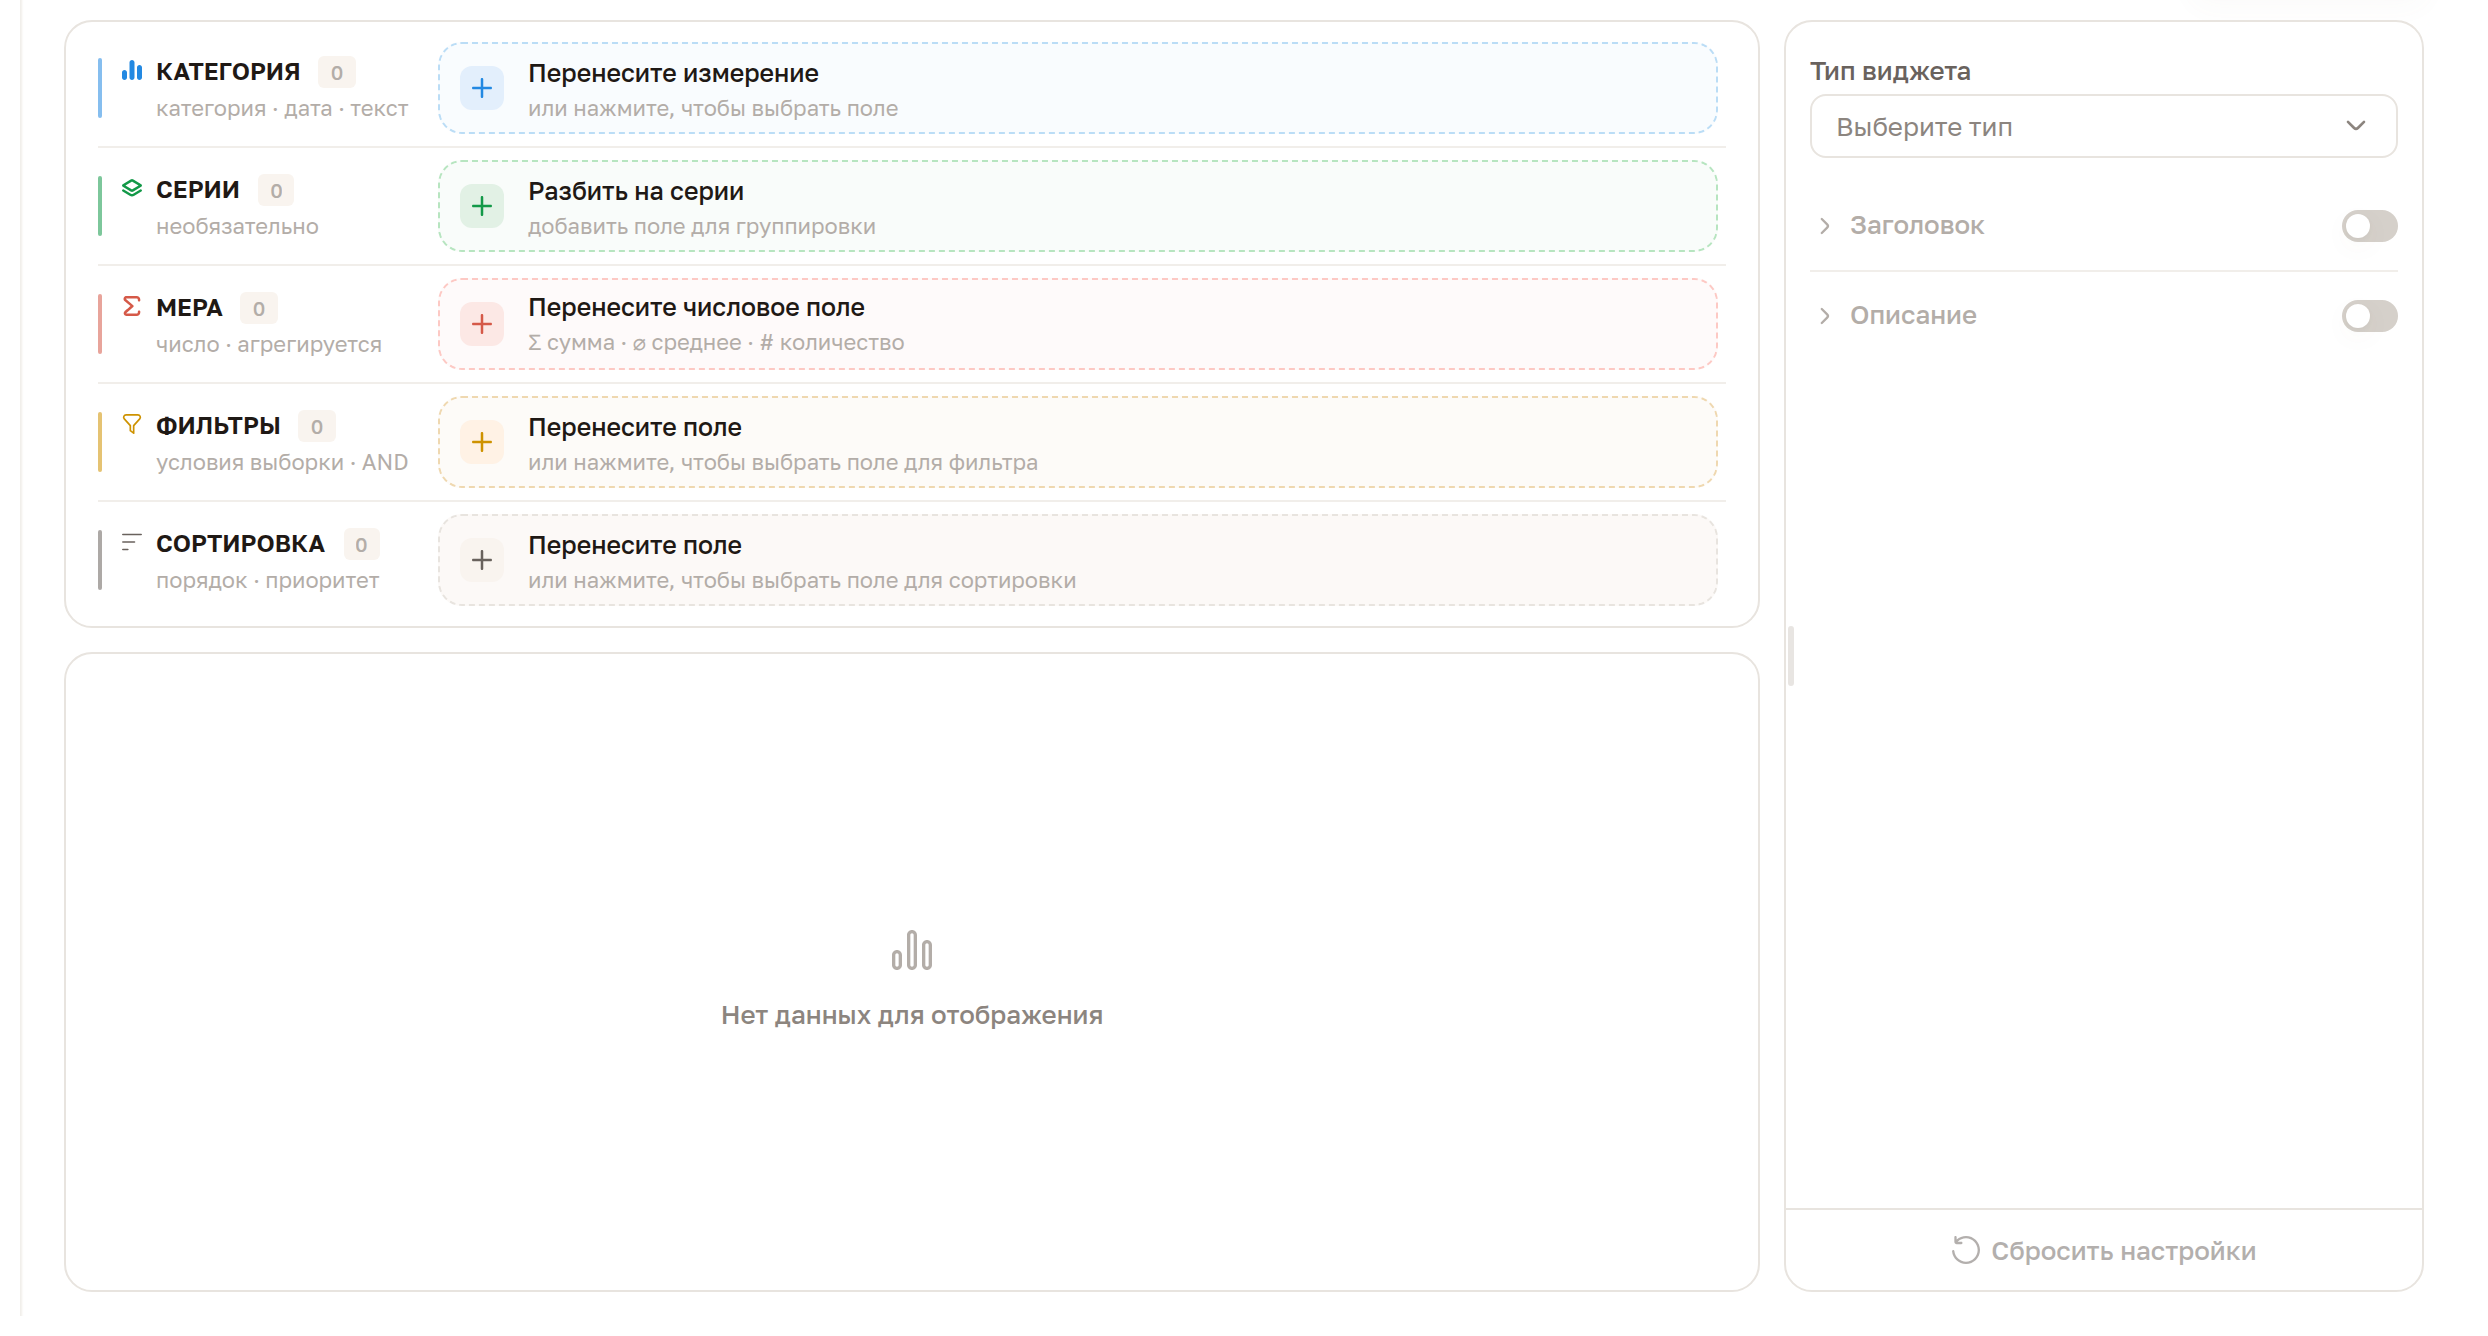The height and width of the screenshot is (1336, 2488).
Task: Click the СЕРИИ count badge showing 0
Action: coord(276,190)
